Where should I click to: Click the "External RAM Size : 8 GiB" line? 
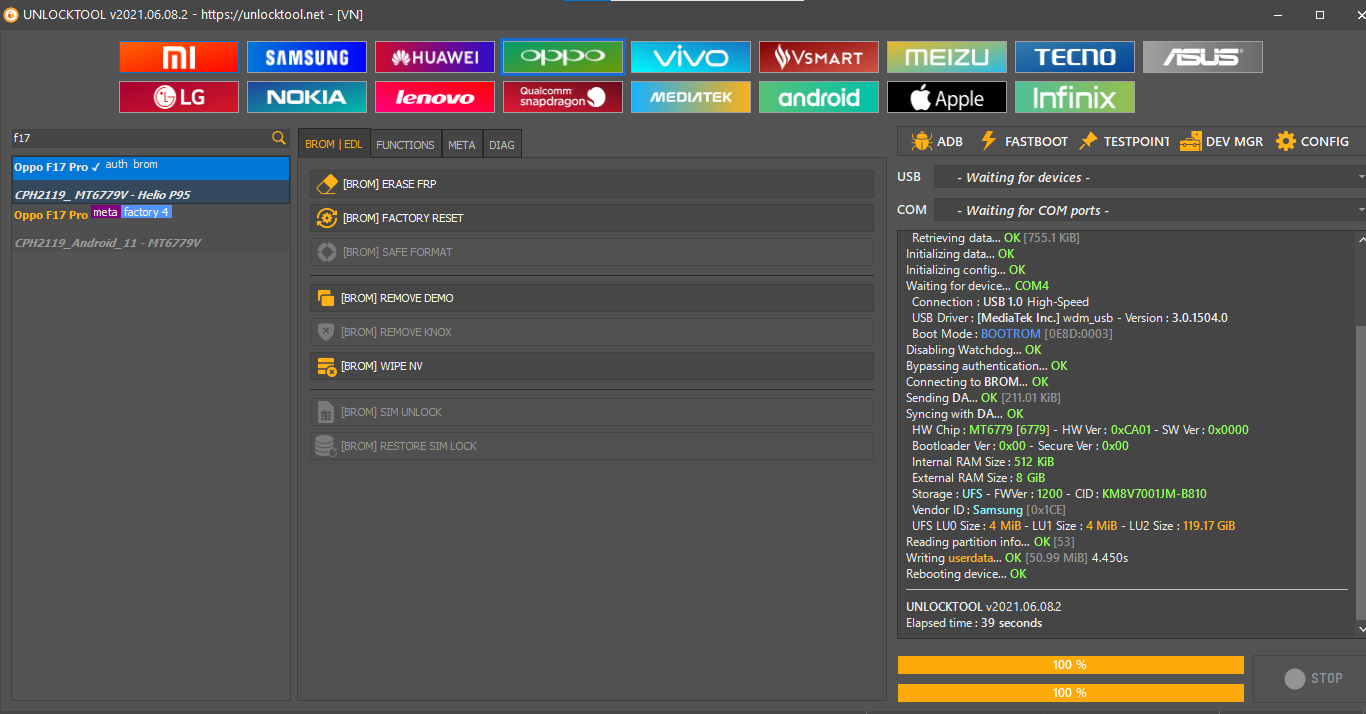point(978,478)
